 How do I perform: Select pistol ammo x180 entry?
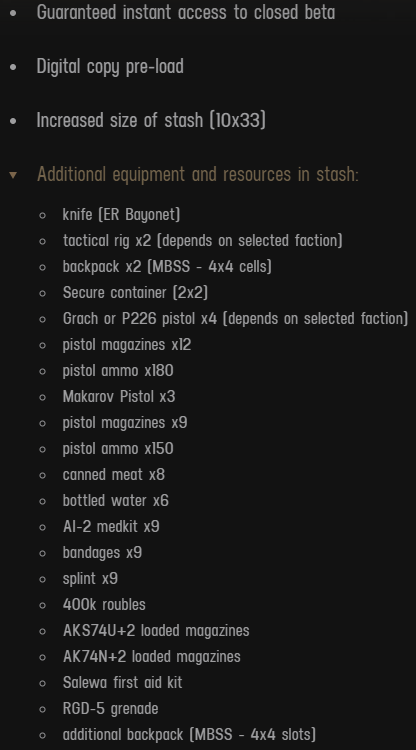point(118,370)
